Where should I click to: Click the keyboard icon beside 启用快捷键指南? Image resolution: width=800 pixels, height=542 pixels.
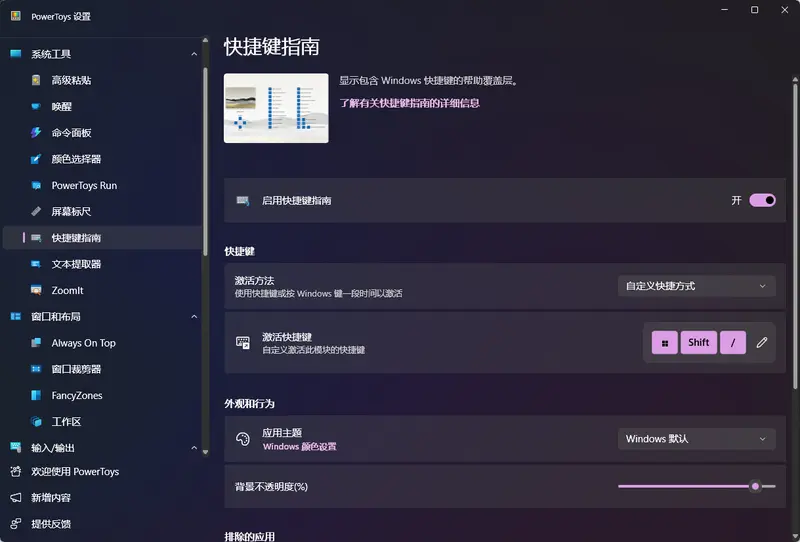(243, 201)
